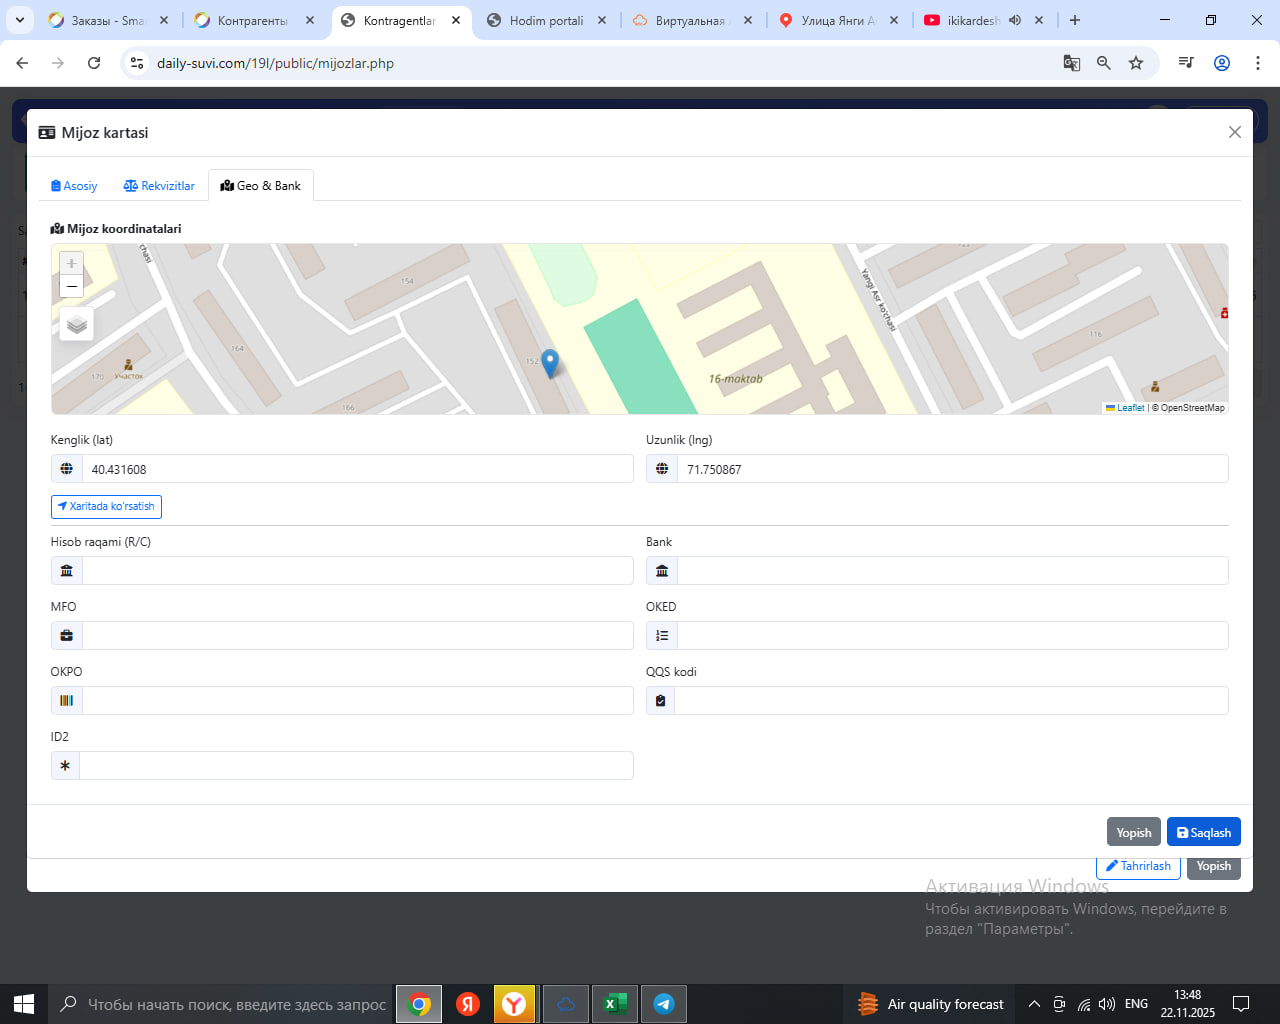Open Yandex Browser from the taskbar
This screenshot has width=1280, height=1024.
tap(514, 1004)
